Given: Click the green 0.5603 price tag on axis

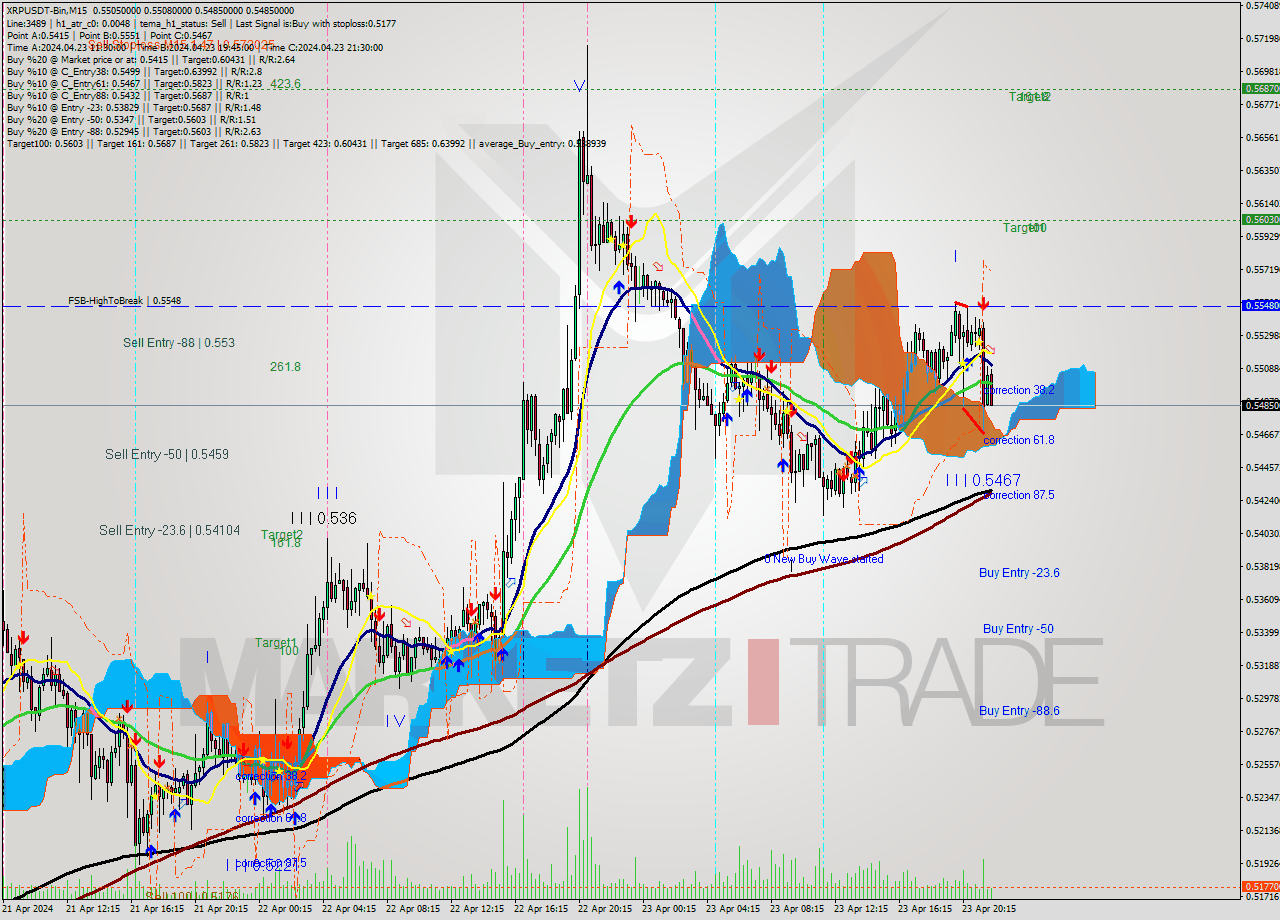Looking at the screenshot, I should click(1260, 219).
